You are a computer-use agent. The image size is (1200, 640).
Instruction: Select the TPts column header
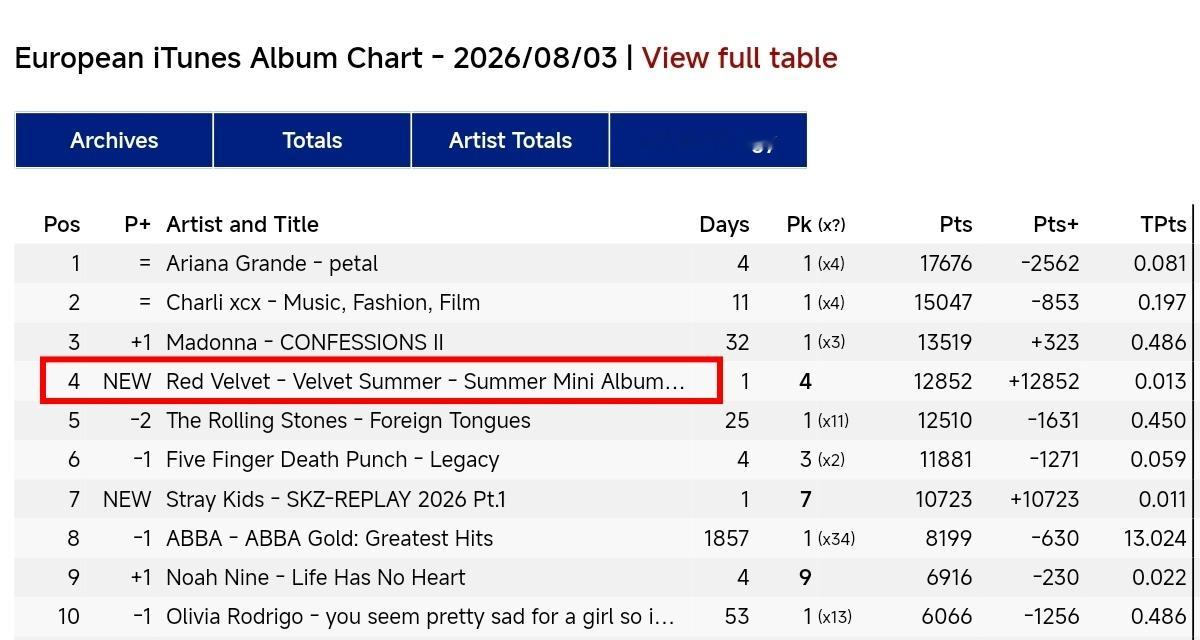[x=1163, y=224]
